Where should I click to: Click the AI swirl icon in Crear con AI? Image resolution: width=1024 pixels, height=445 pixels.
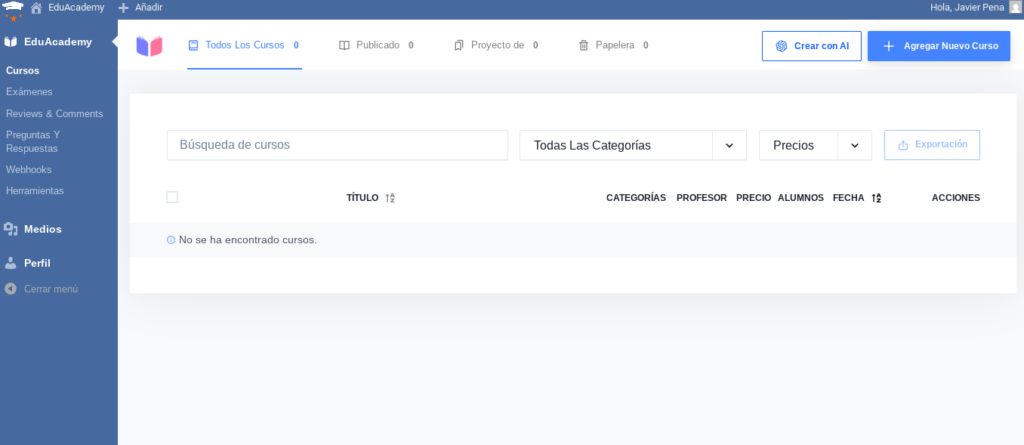[x=781, y=46]
